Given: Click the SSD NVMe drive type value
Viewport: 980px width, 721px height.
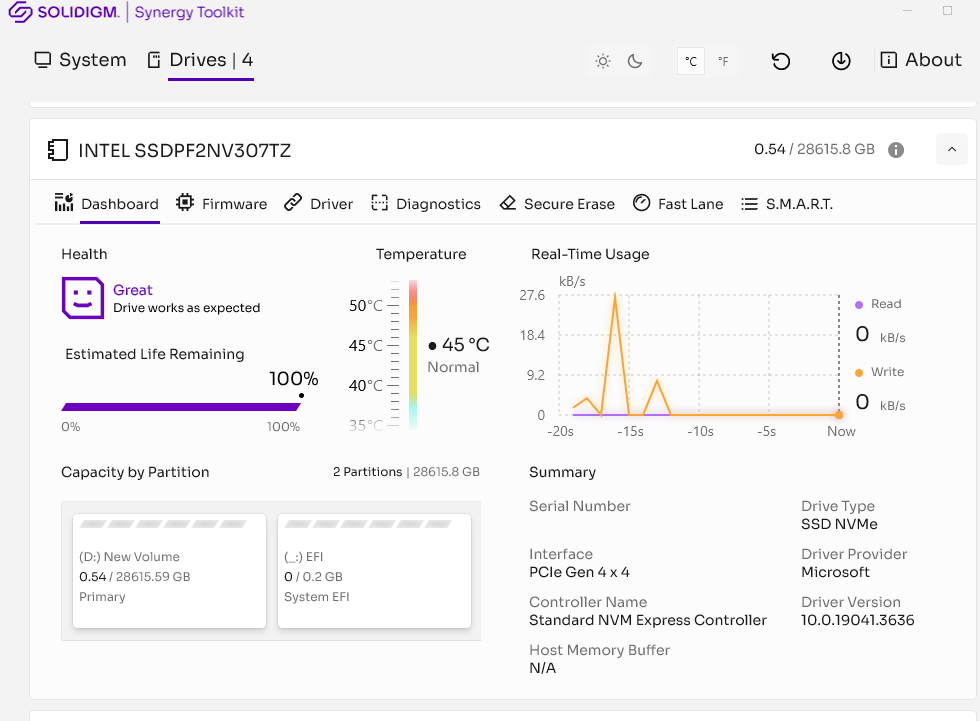Looking at the screenshot, I should click(x=839, y=524).
